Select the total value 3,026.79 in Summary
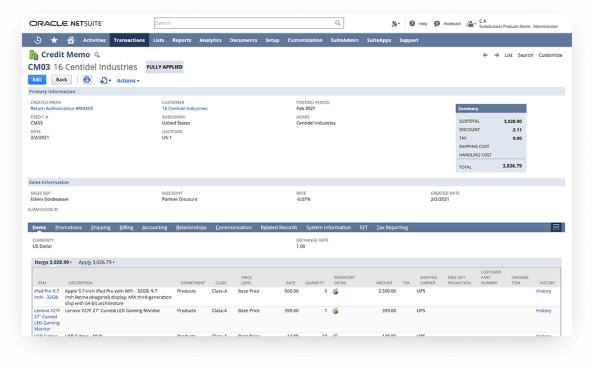The width and height of the screenshot is (594, 367). click(512, 166)
